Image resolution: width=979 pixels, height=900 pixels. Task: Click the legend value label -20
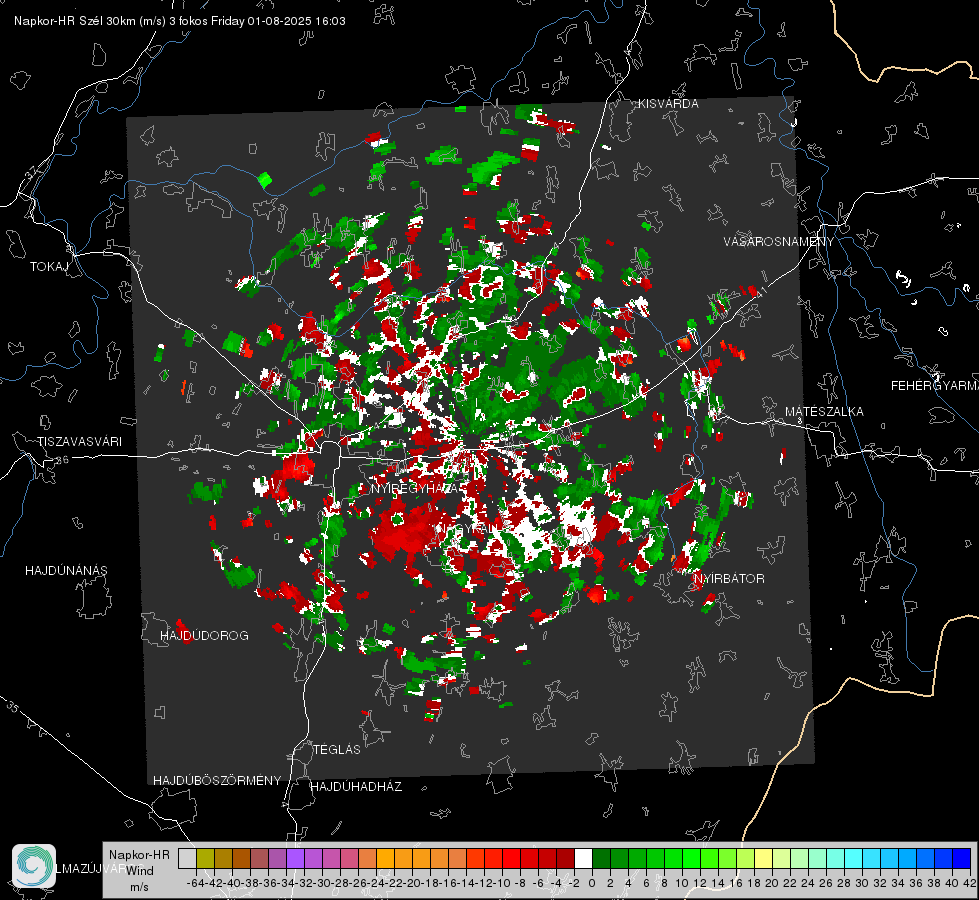(x=412, y=883)
